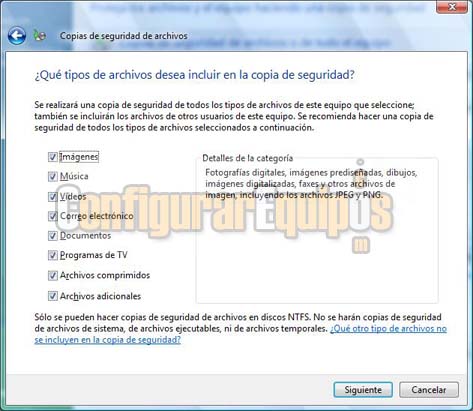The width and height of the screenshot is (473, 411).
Task: Select the Fotografías digitales description text
Action: pos(311,184)
